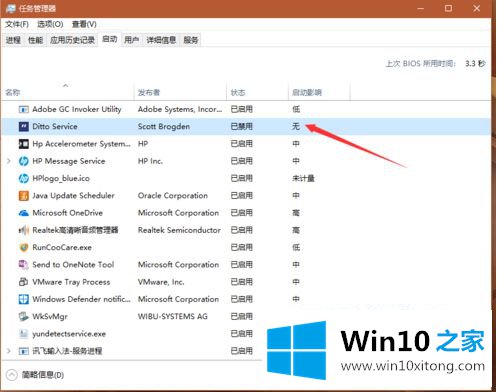
Task: Select the Ditto Service name text
Action: click(x=55, y=127)
